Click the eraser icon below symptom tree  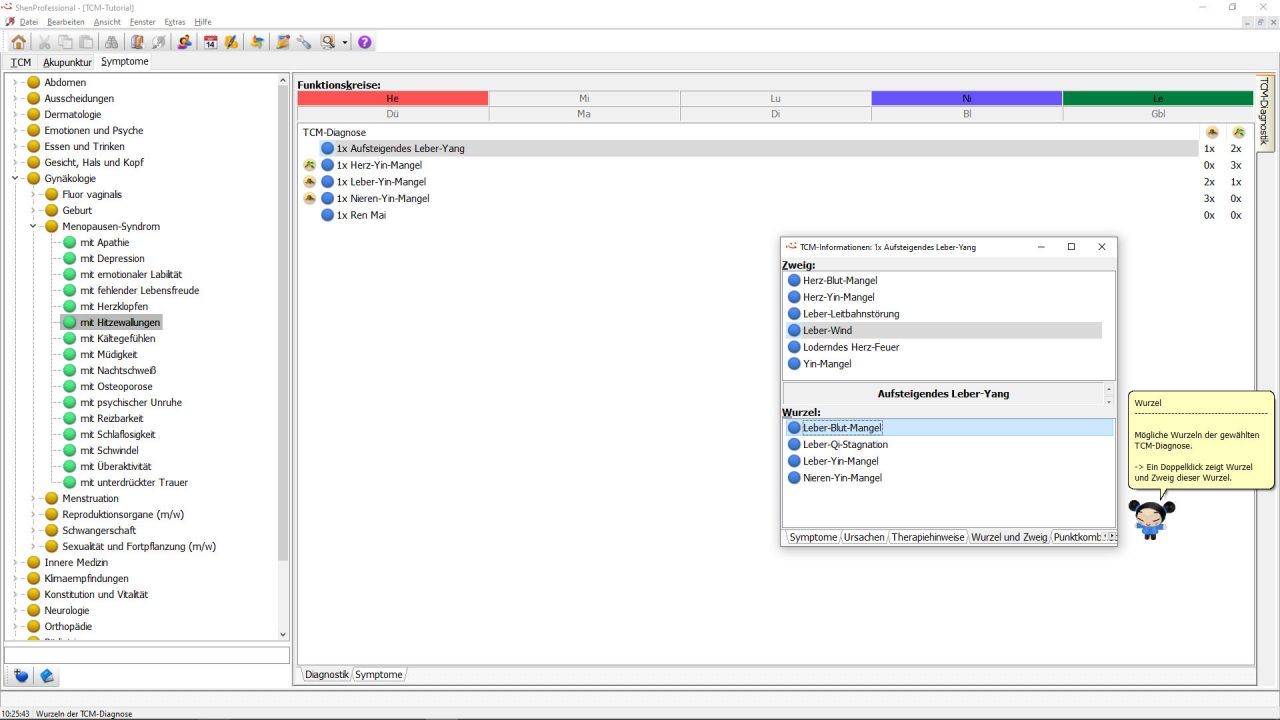tap(47, 676)
